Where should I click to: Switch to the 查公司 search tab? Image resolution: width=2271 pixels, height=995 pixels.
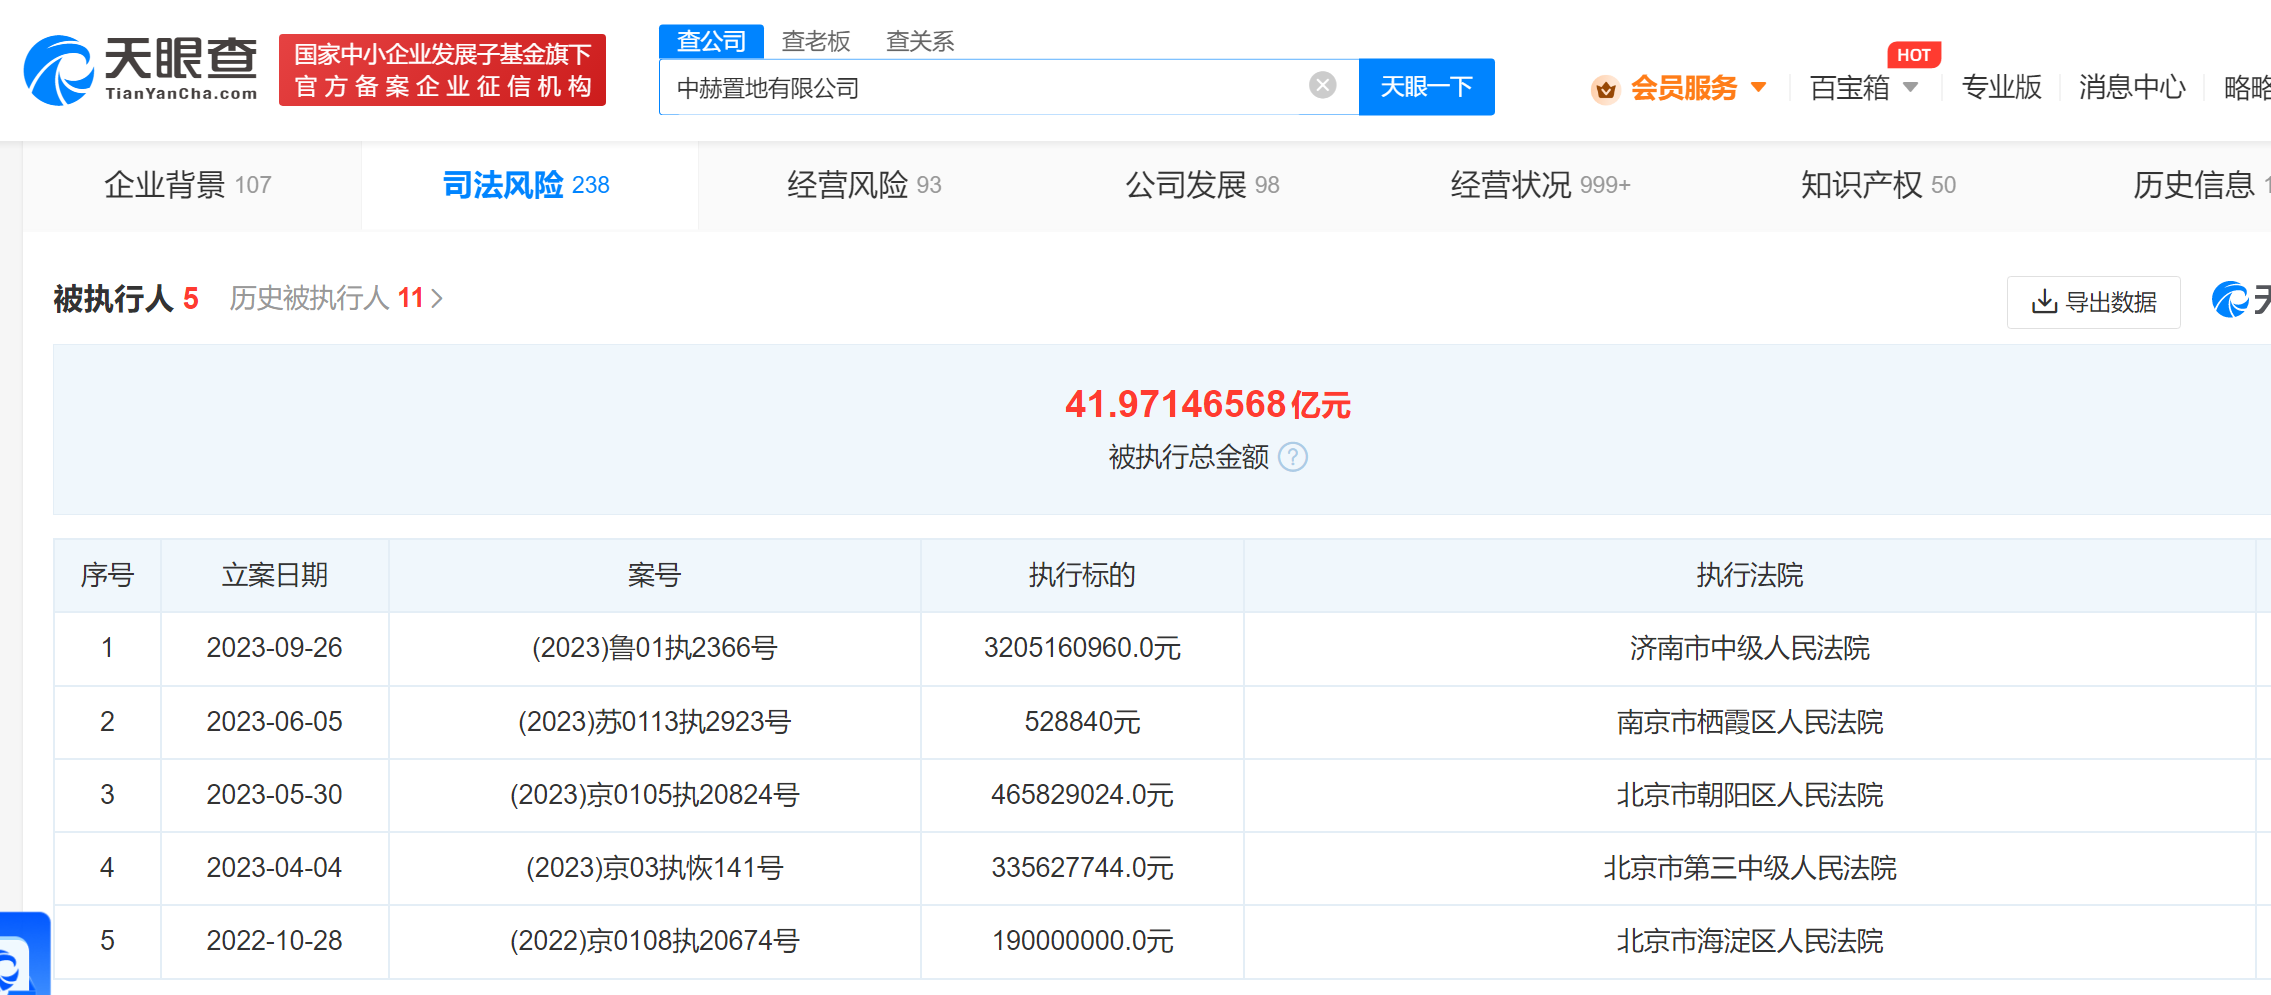(711, 41)
